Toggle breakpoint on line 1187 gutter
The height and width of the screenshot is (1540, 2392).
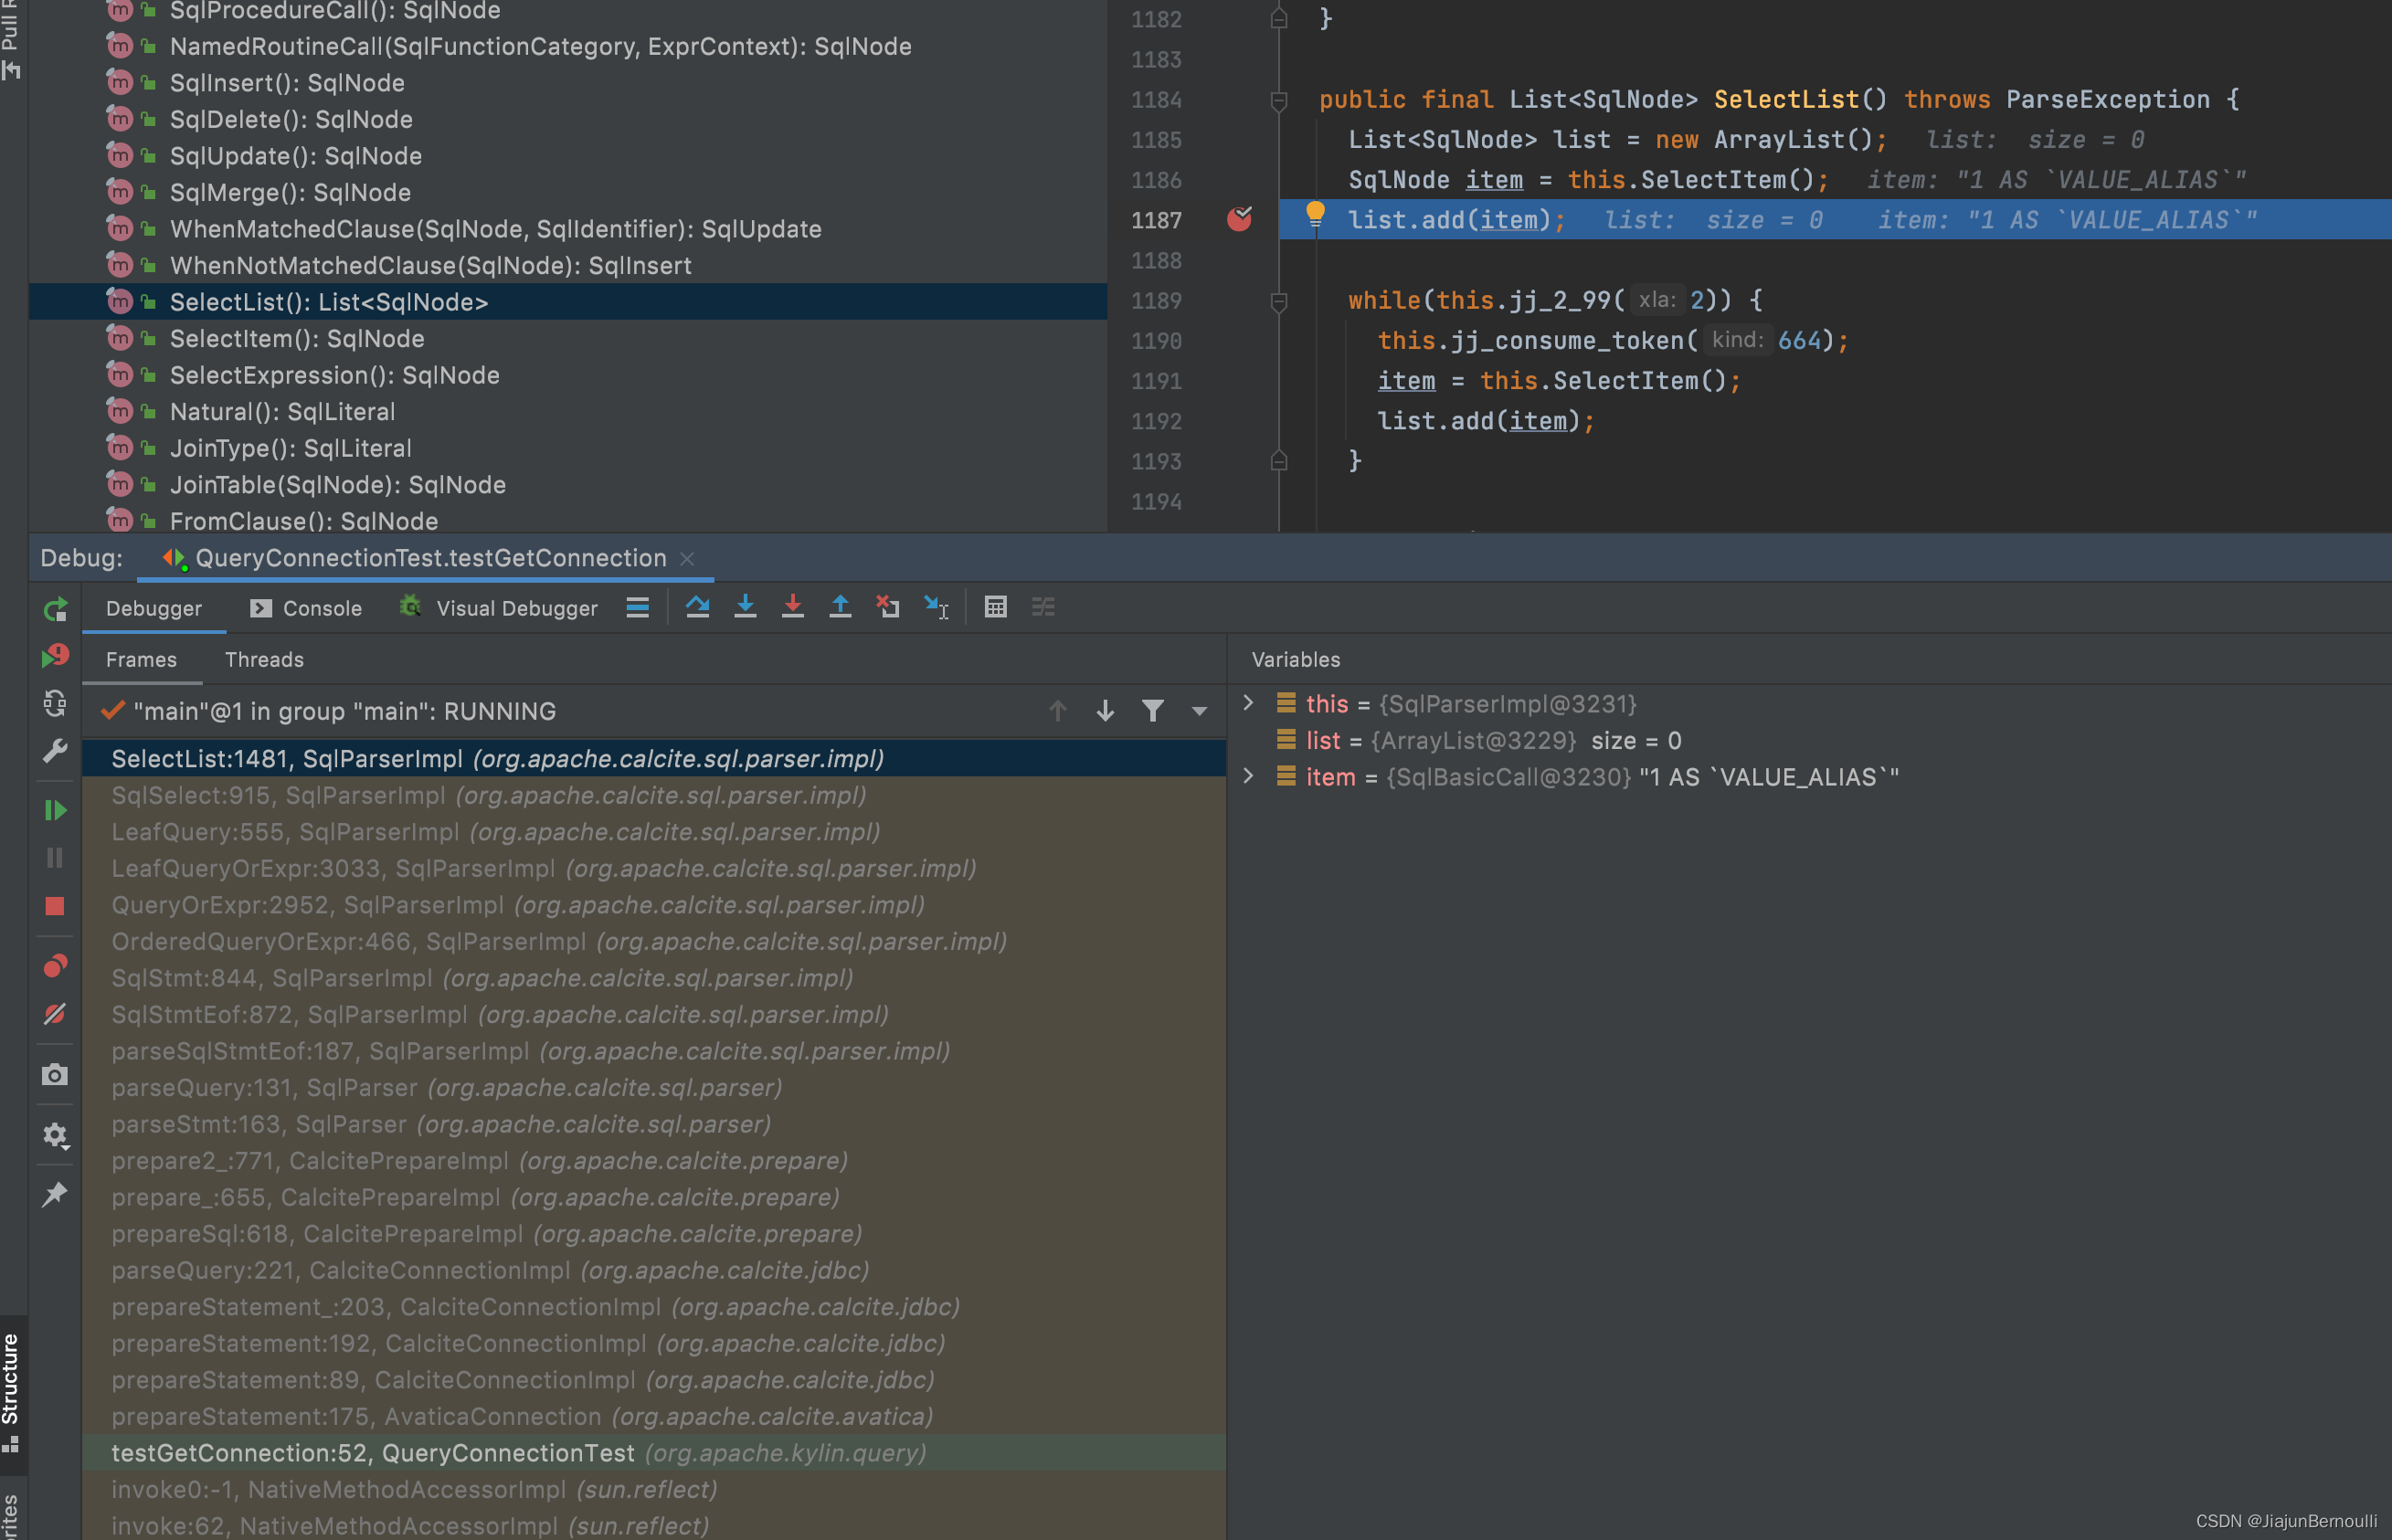pos(1239,219)
